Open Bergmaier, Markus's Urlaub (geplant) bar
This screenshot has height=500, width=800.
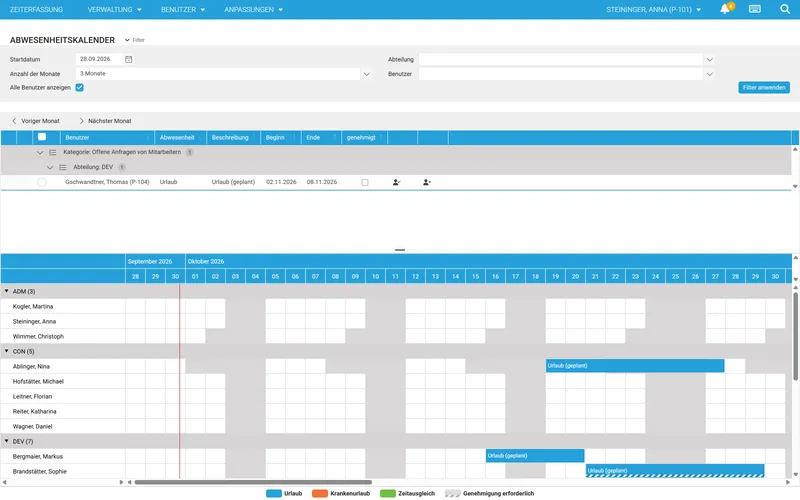coord(535,456)
